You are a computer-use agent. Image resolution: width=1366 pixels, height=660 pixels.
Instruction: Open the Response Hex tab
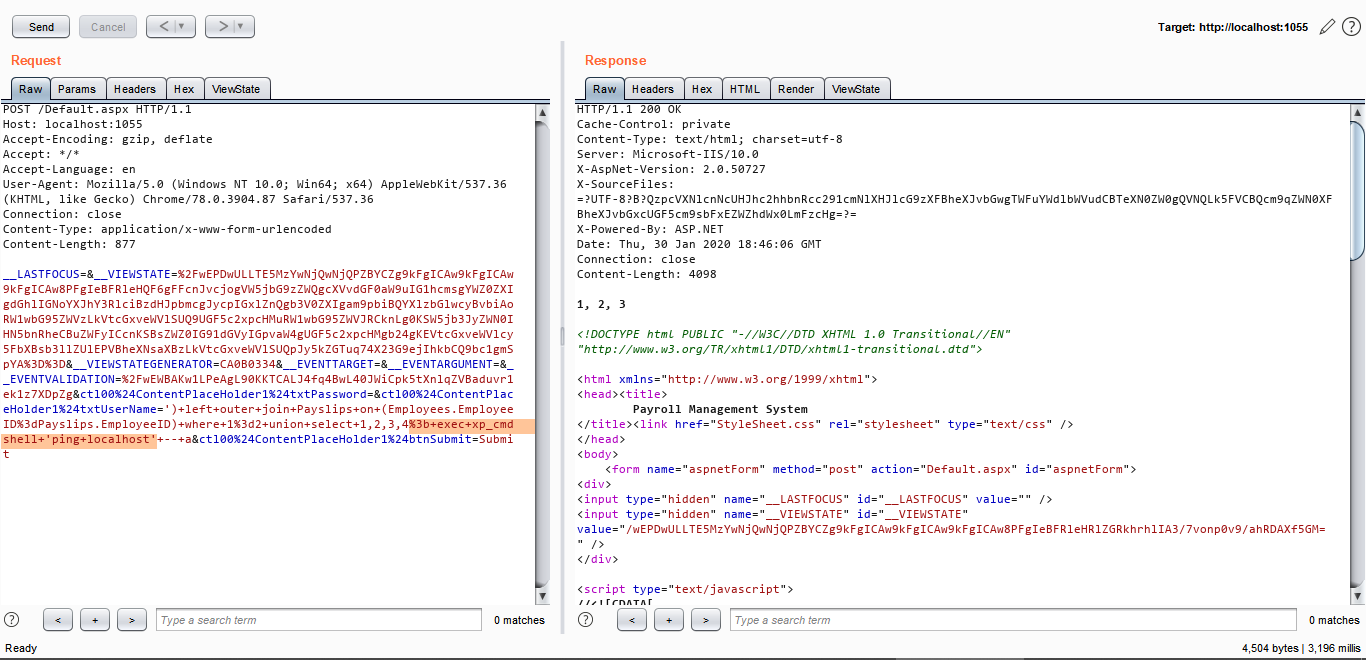tap(702, 89)
